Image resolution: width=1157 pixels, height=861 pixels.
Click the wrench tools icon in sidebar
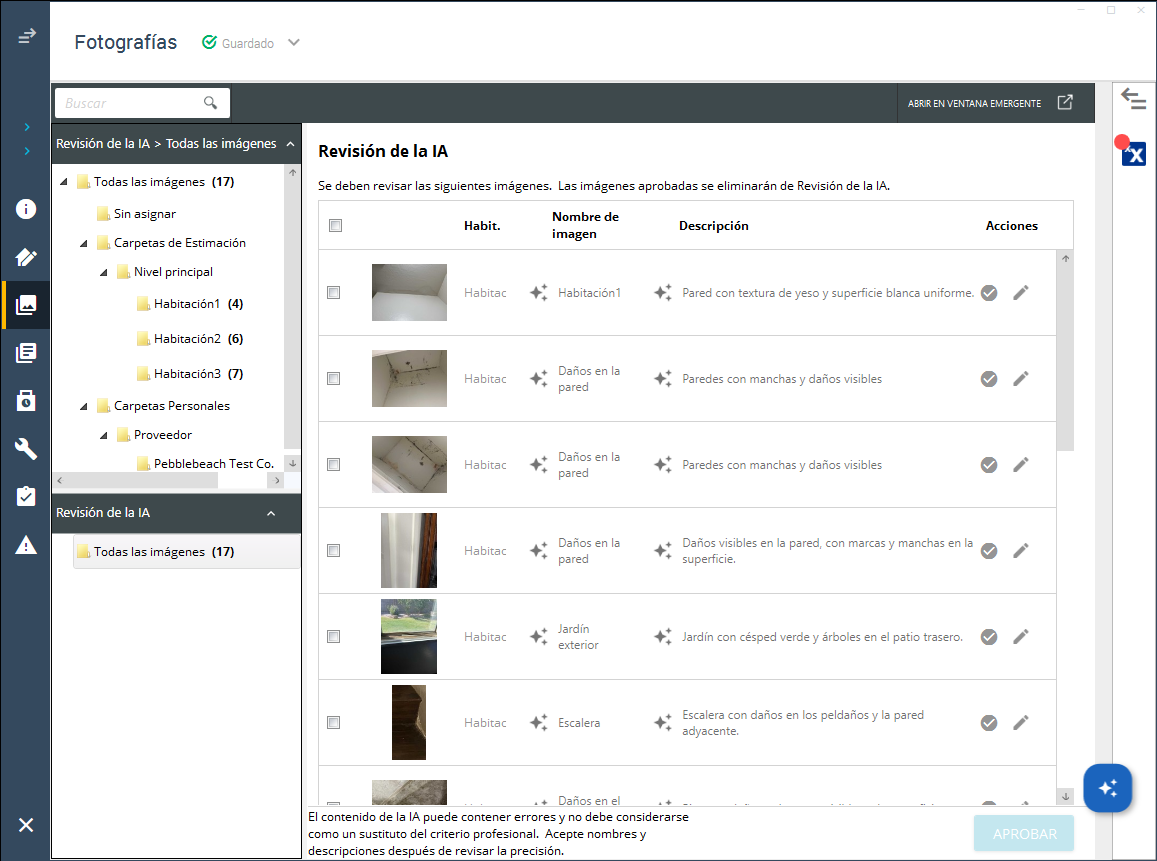click(26, 449)
